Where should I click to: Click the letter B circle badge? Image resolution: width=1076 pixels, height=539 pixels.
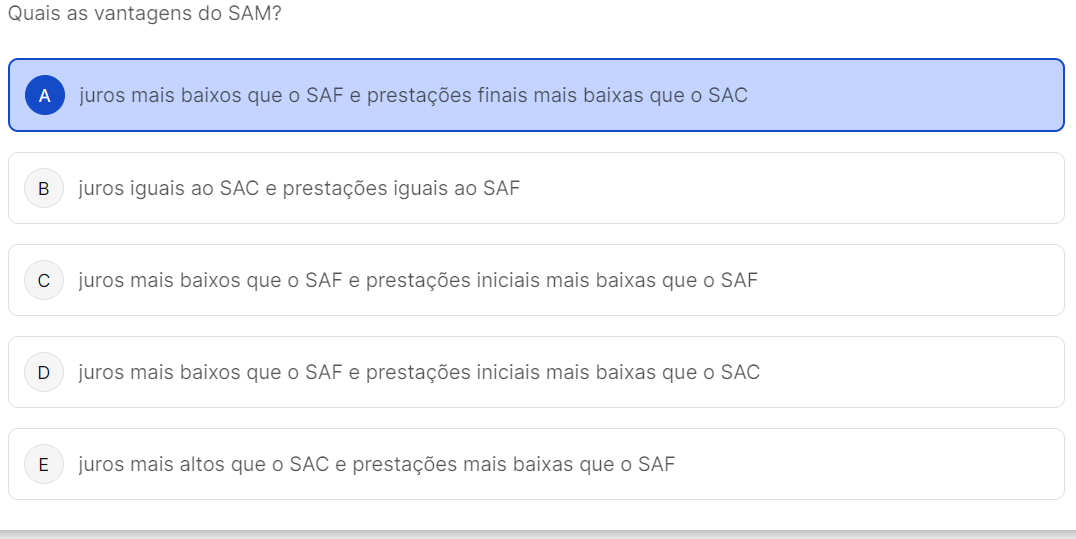tap(44, 188)
